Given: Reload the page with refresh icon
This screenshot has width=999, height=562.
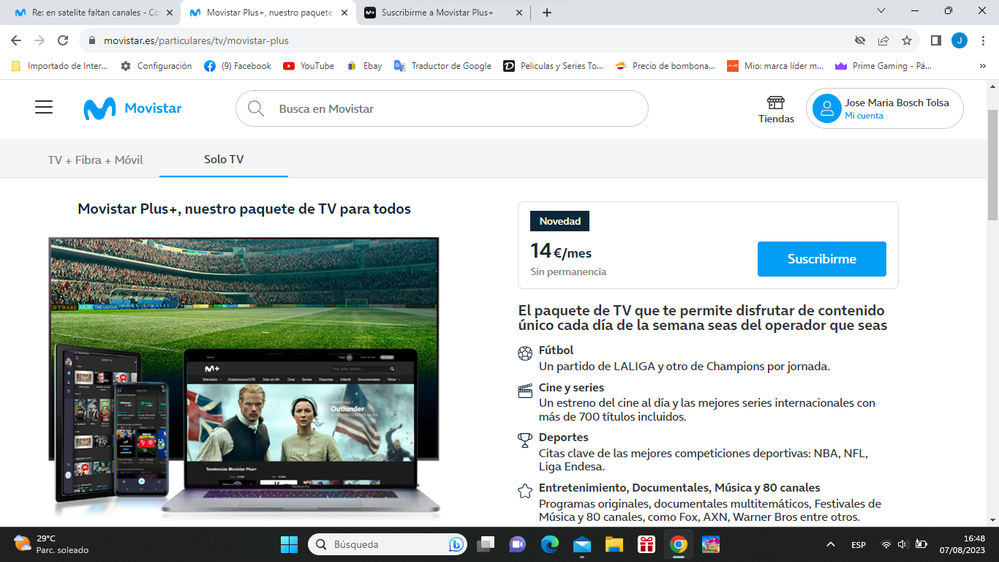Looking at the screenshot, I should click(62, 40).
